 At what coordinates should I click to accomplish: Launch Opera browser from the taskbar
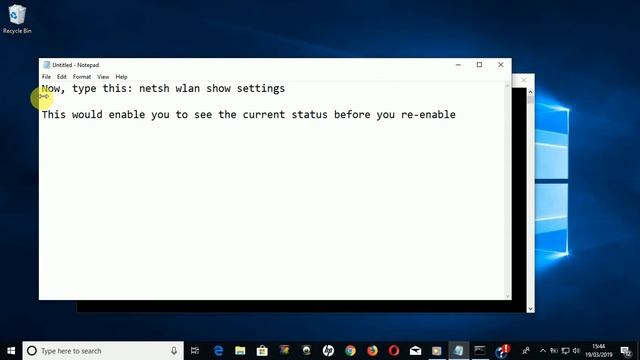(x=394, y=351)
